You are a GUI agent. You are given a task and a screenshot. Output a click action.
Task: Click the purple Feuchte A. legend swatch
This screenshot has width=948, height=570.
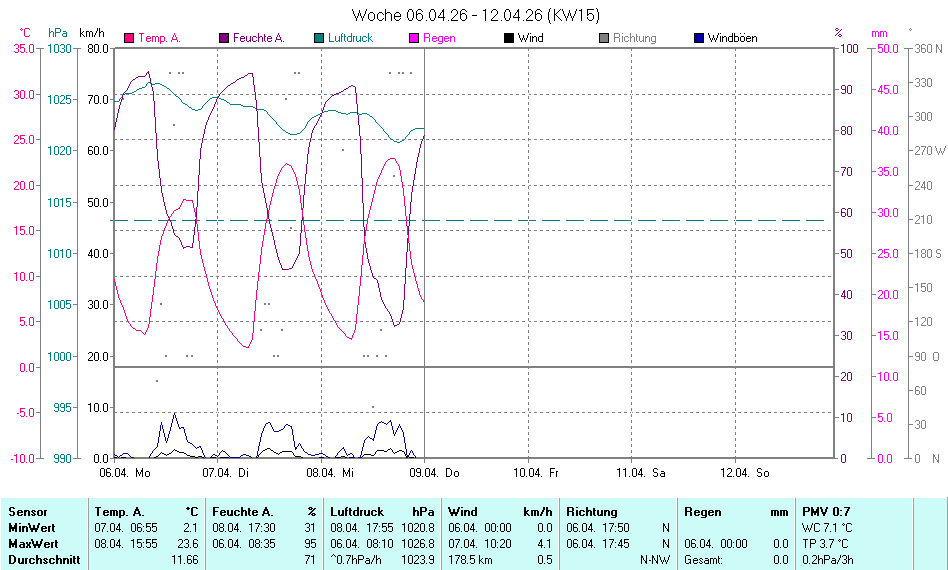pyautogui.click(x=224, y=38)
